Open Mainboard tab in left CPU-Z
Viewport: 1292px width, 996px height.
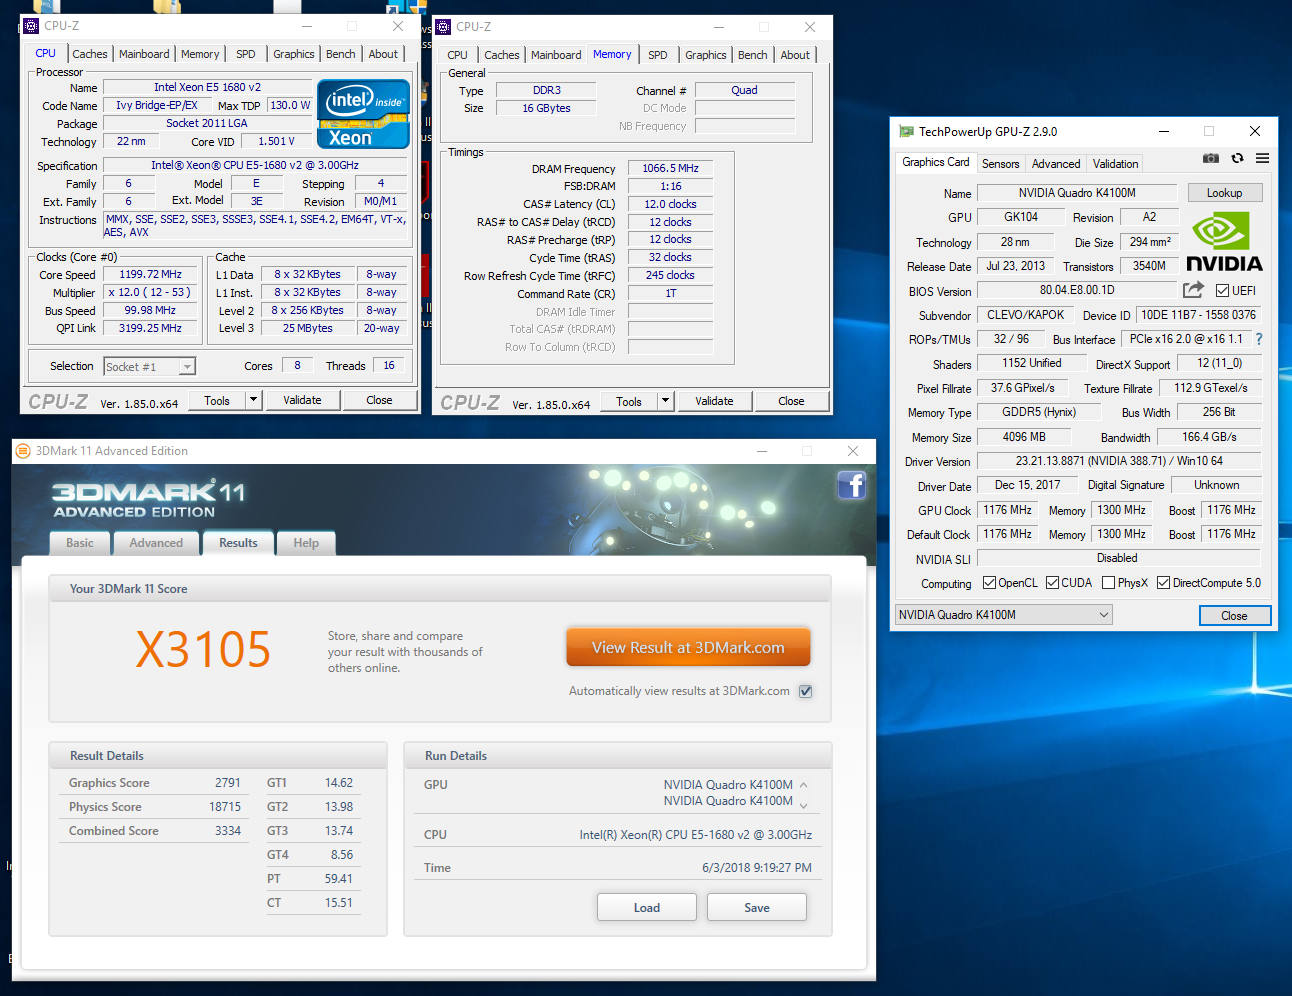click(144, 54)
